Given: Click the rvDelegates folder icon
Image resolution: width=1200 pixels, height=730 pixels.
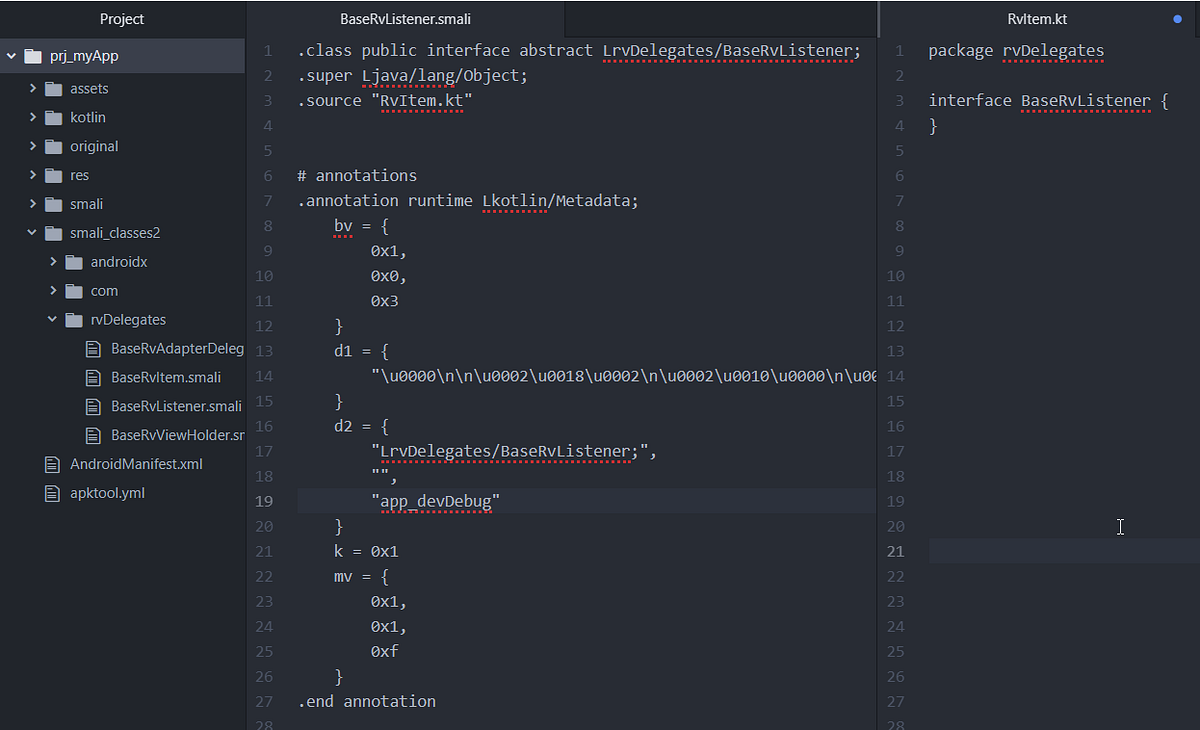Looking at the screenshot, I should click(x=75, y=319).
